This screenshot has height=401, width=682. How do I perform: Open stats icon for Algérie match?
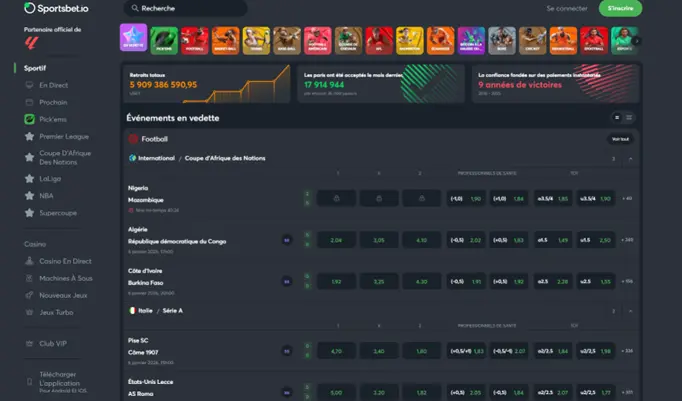[x=287, y=240]
